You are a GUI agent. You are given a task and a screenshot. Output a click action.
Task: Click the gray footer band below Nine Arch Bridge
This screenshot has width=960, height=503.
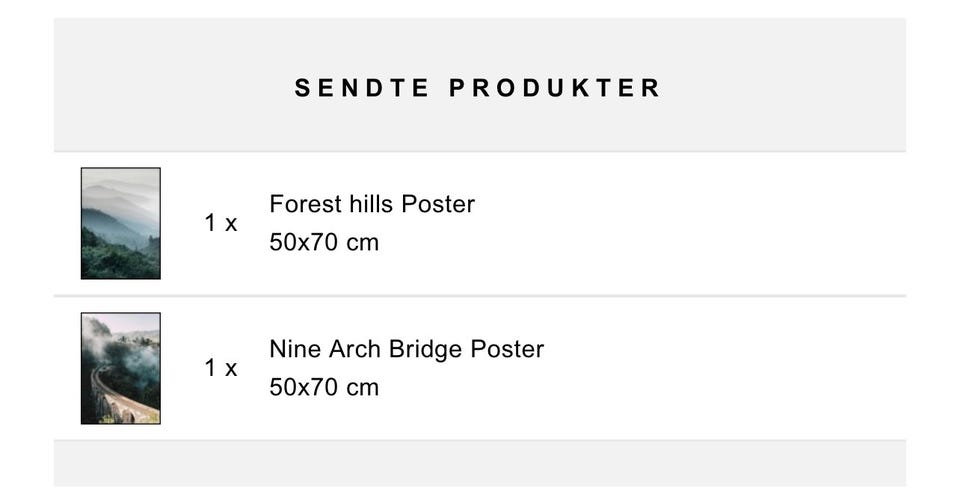480,464
